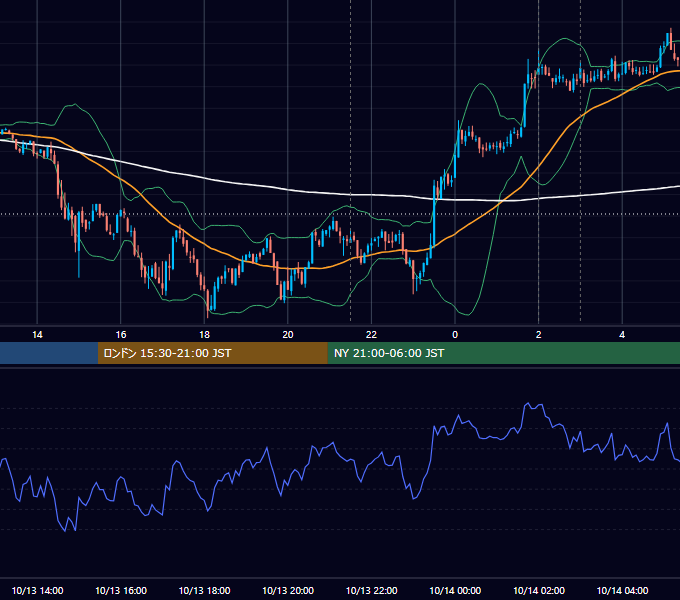Click the 10/13 20:00 date label
The width and height of the screenshot is (680, 600).
[x=288, y=590]
